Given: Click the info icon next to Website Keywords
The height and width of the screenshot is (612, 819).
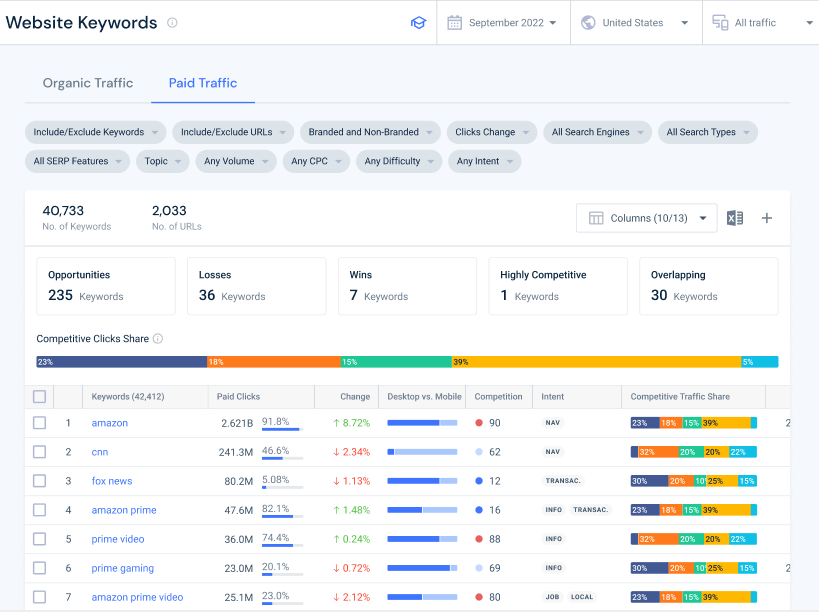Looking at the screenshot, I should point(171,22).
